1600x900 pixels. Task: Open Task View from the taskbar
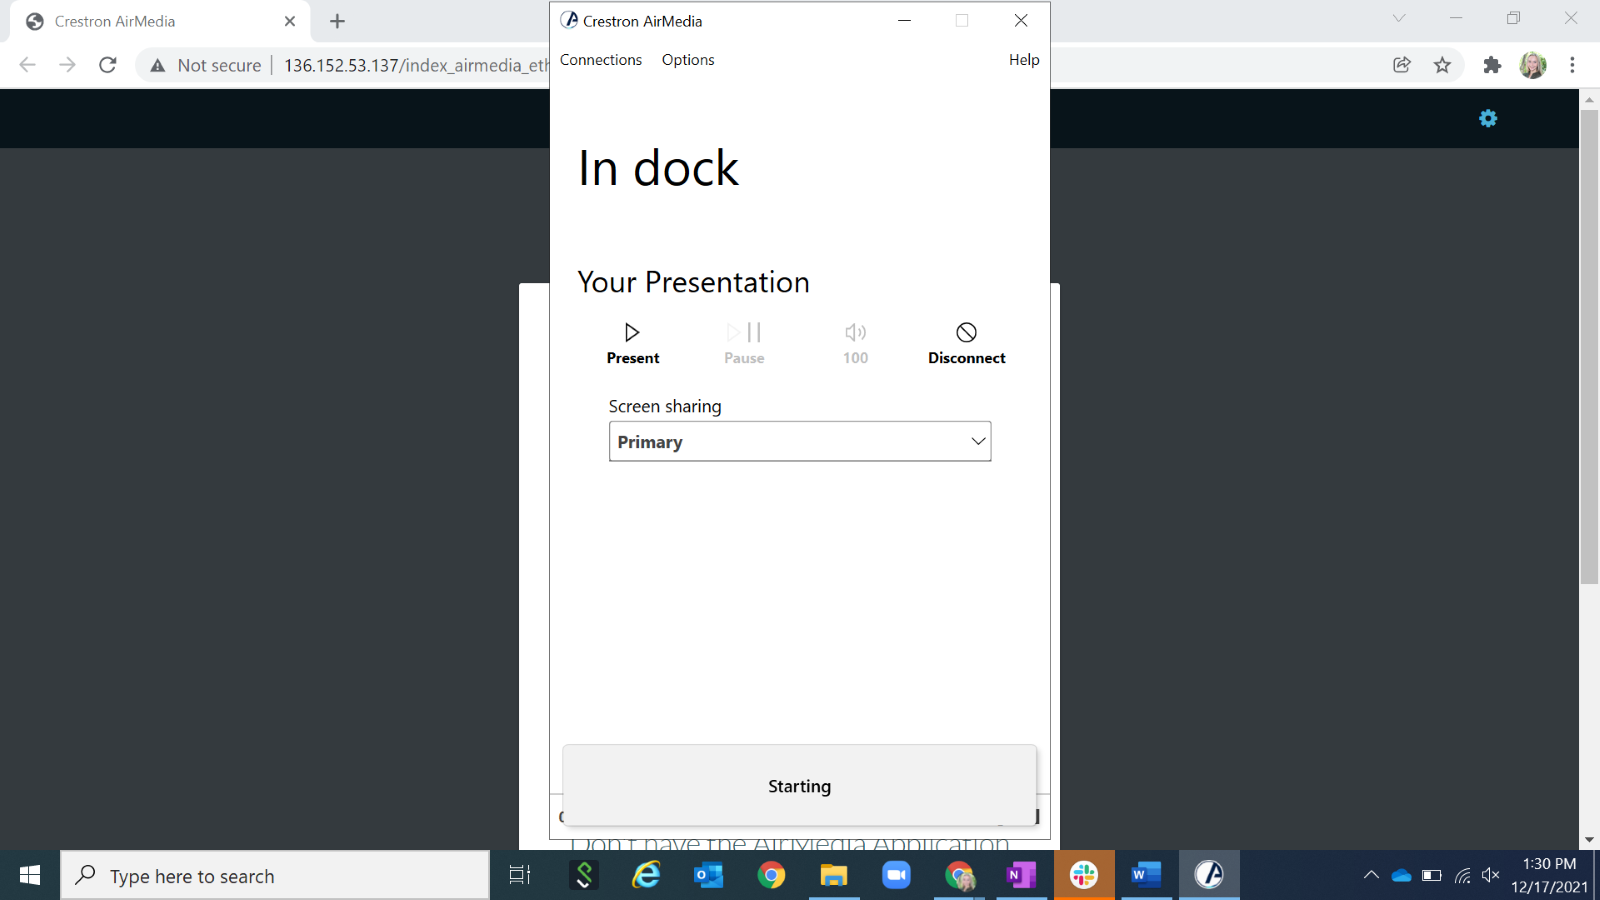point(520,876)
